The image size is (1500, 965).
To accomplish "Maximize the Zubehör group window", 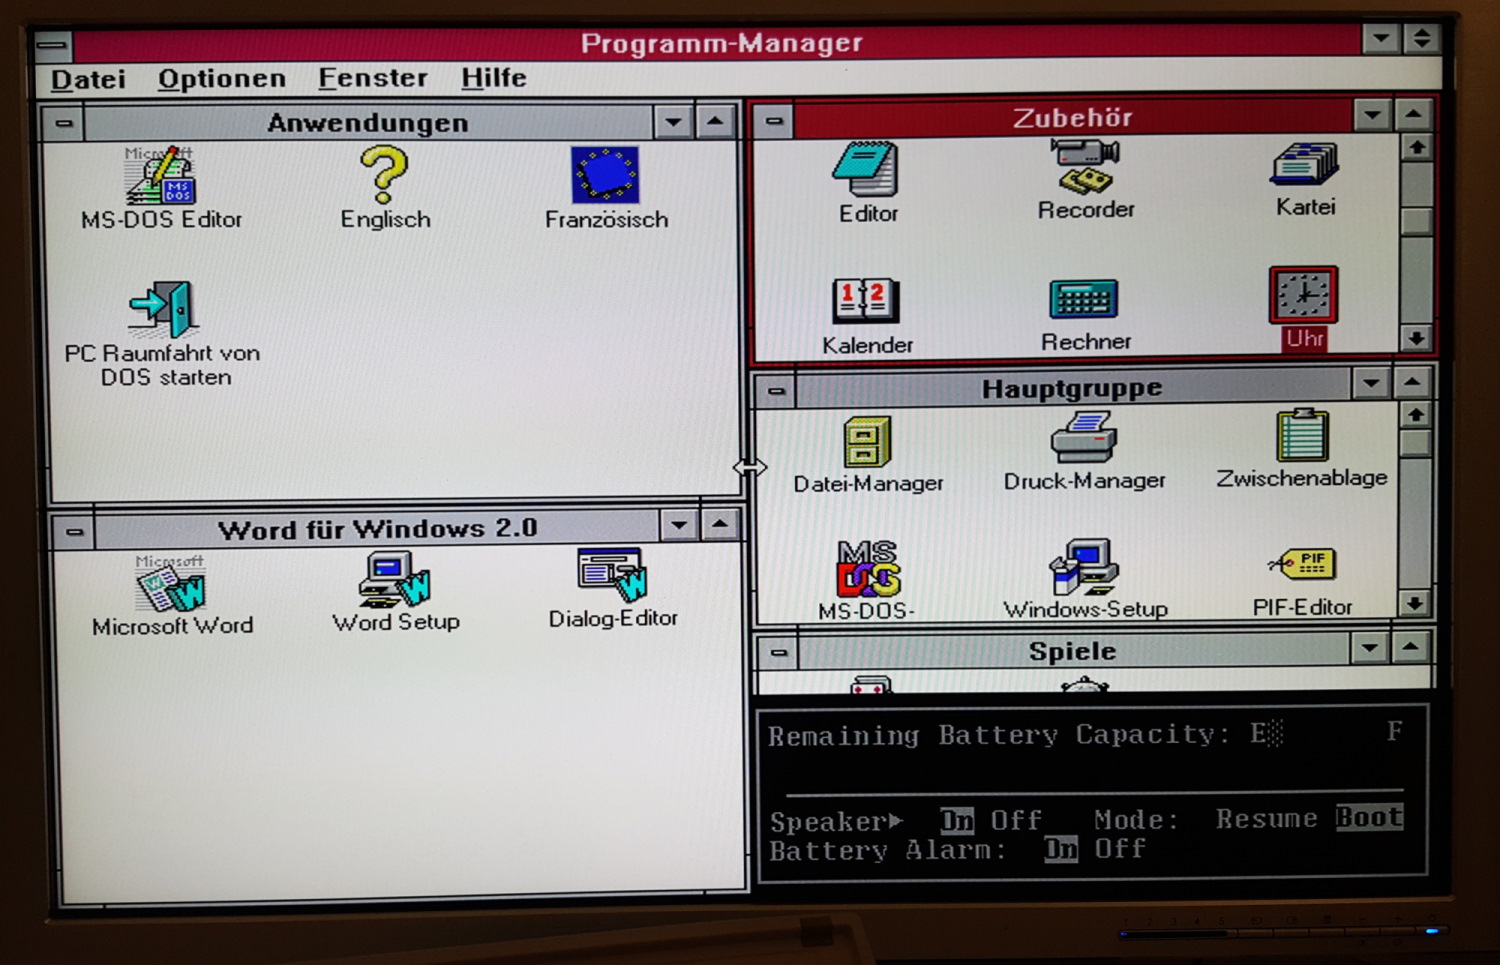I will click(x=1413, y=115).
